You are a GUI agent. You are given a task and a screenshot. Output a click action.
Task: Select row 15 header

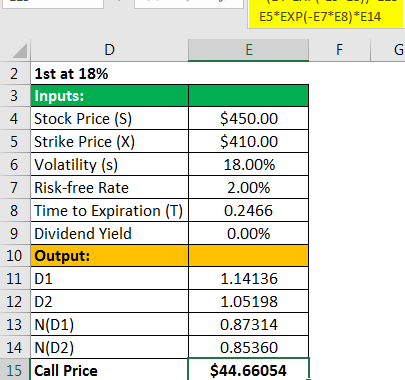coord(15,370)
